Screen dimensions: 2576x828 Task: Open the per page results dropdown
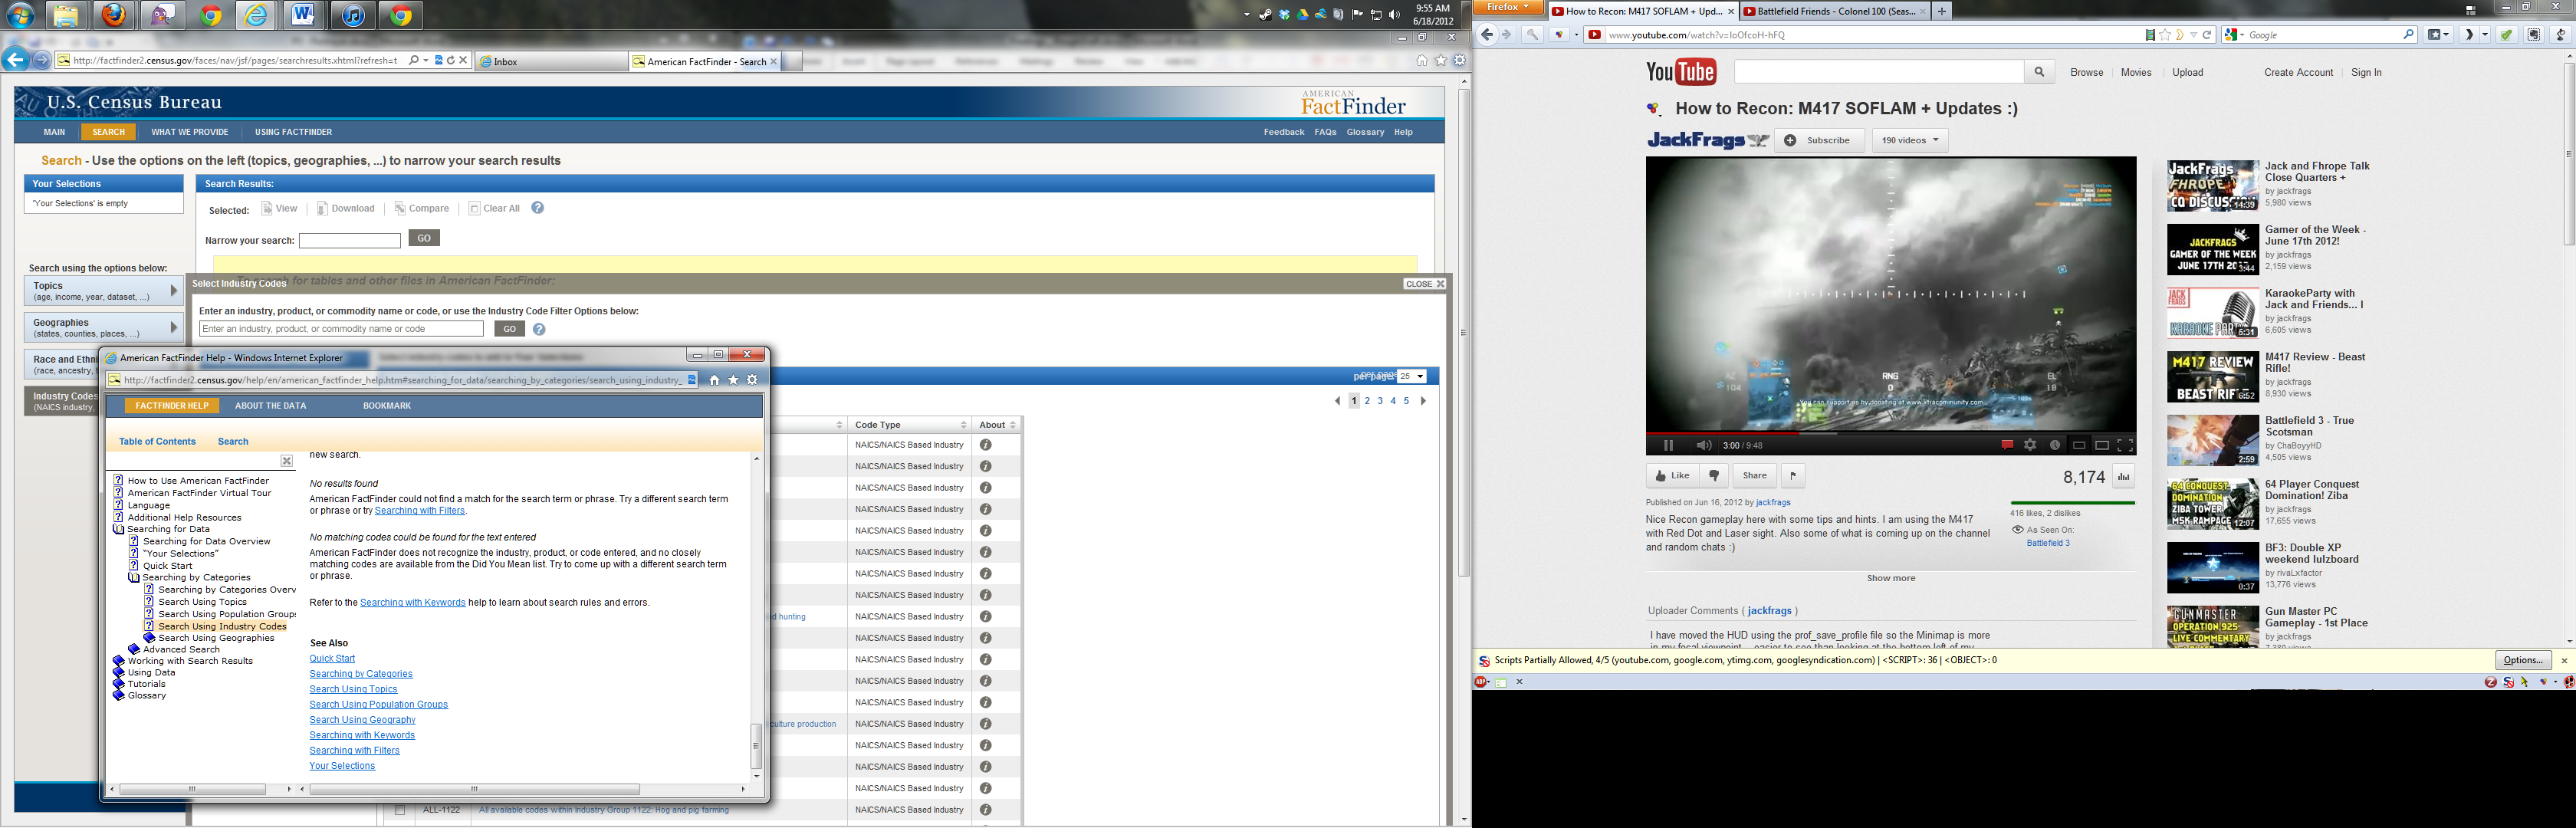(x=1412, y=377)
